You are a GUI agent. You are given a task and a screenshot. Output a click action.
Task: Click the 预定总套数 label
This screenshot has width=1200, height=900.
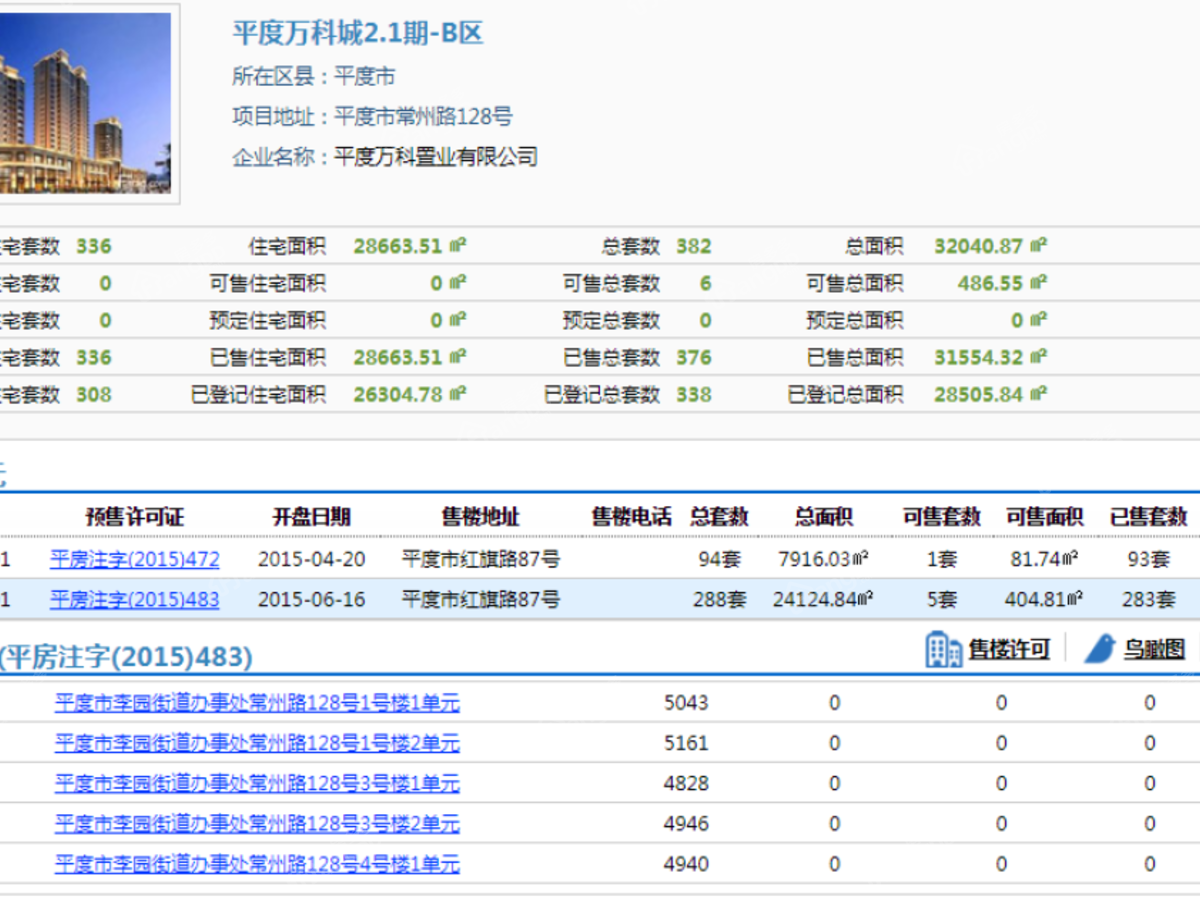point(611,321)
